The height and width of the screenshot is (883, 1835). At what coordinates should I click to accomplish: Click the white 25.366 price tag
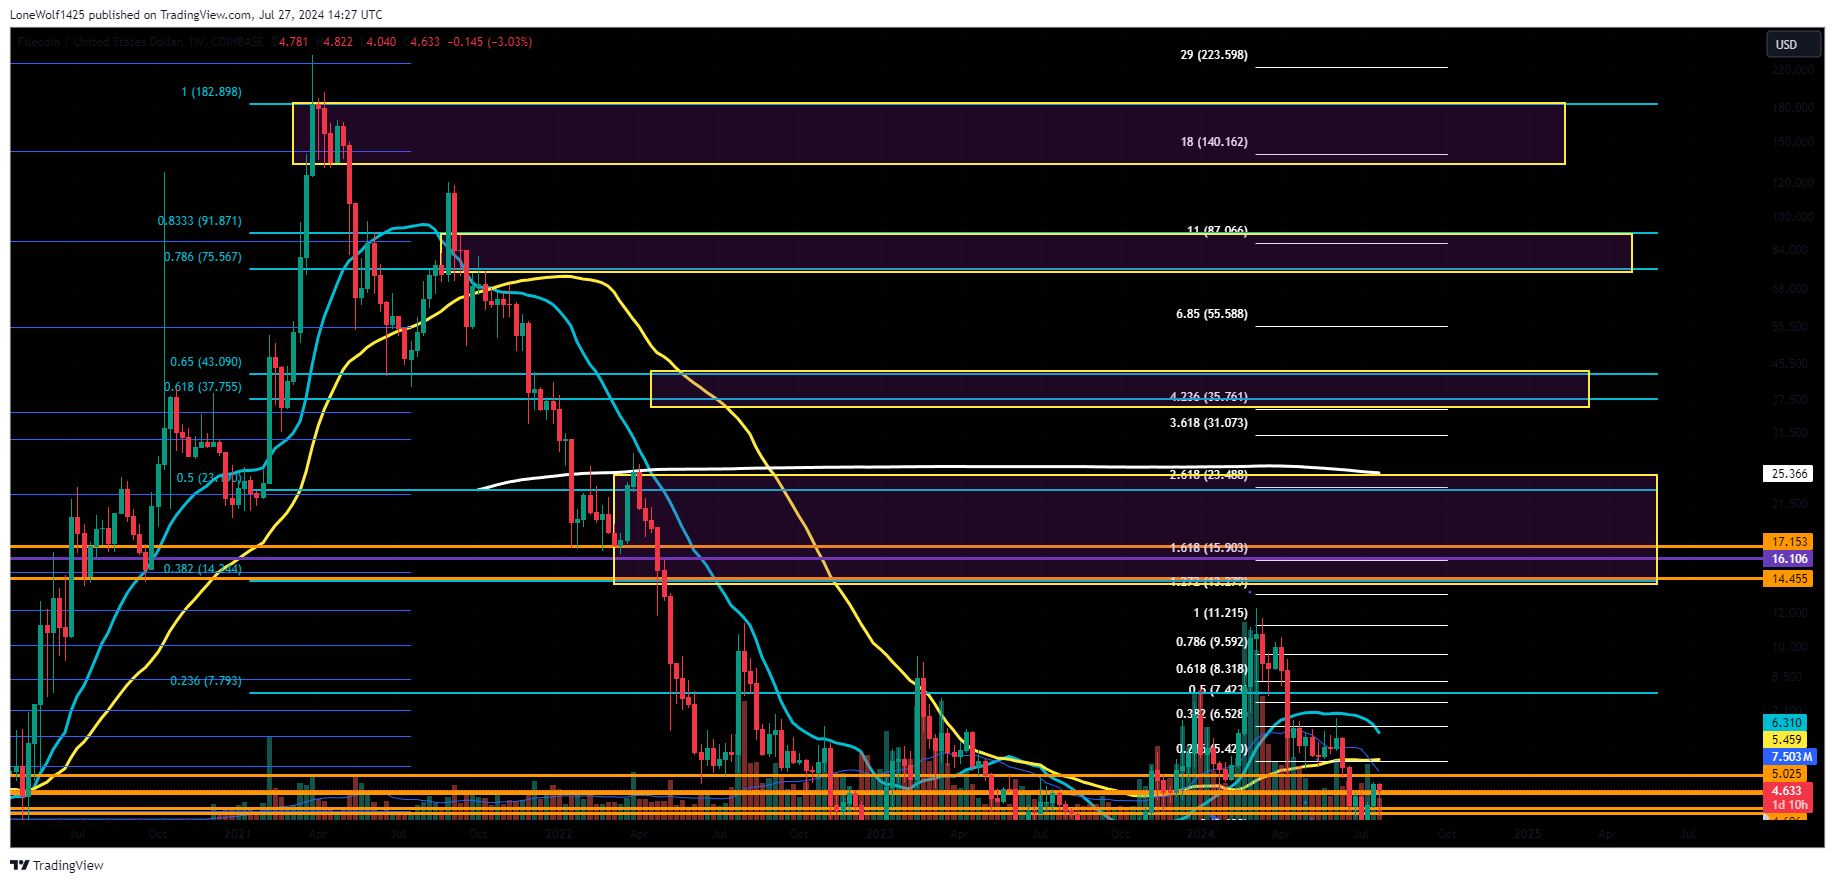(x=1787, y=474)
